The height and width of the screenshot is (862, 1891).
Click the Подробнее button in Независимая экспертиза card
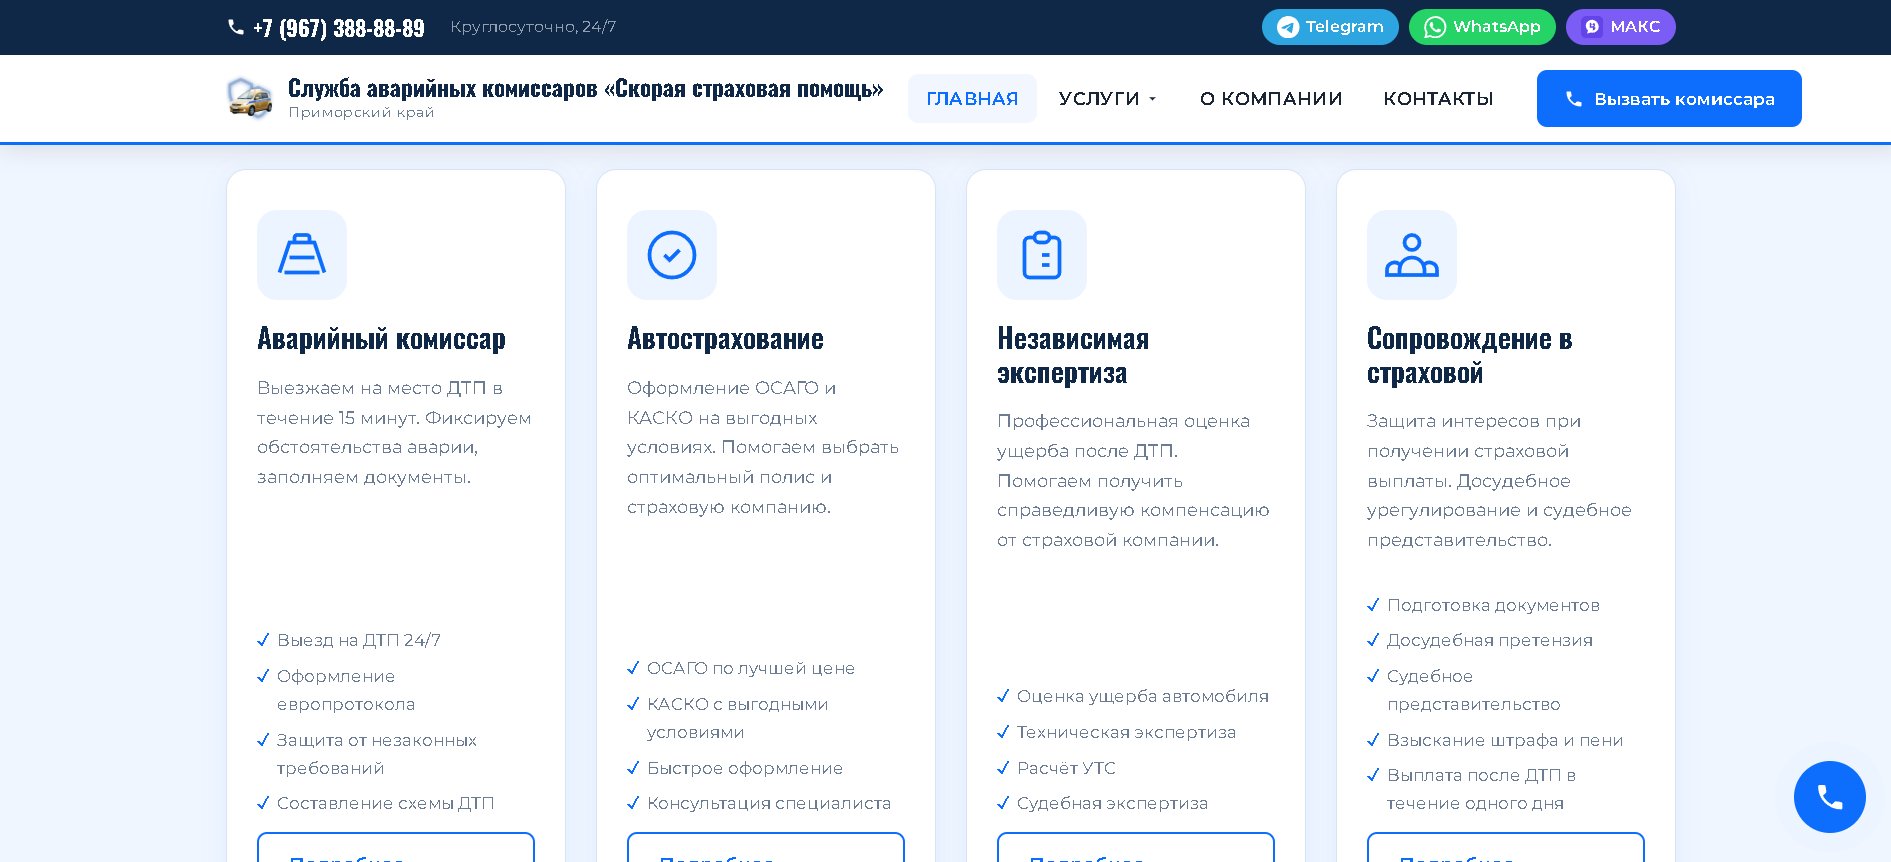coord(1136,848)
